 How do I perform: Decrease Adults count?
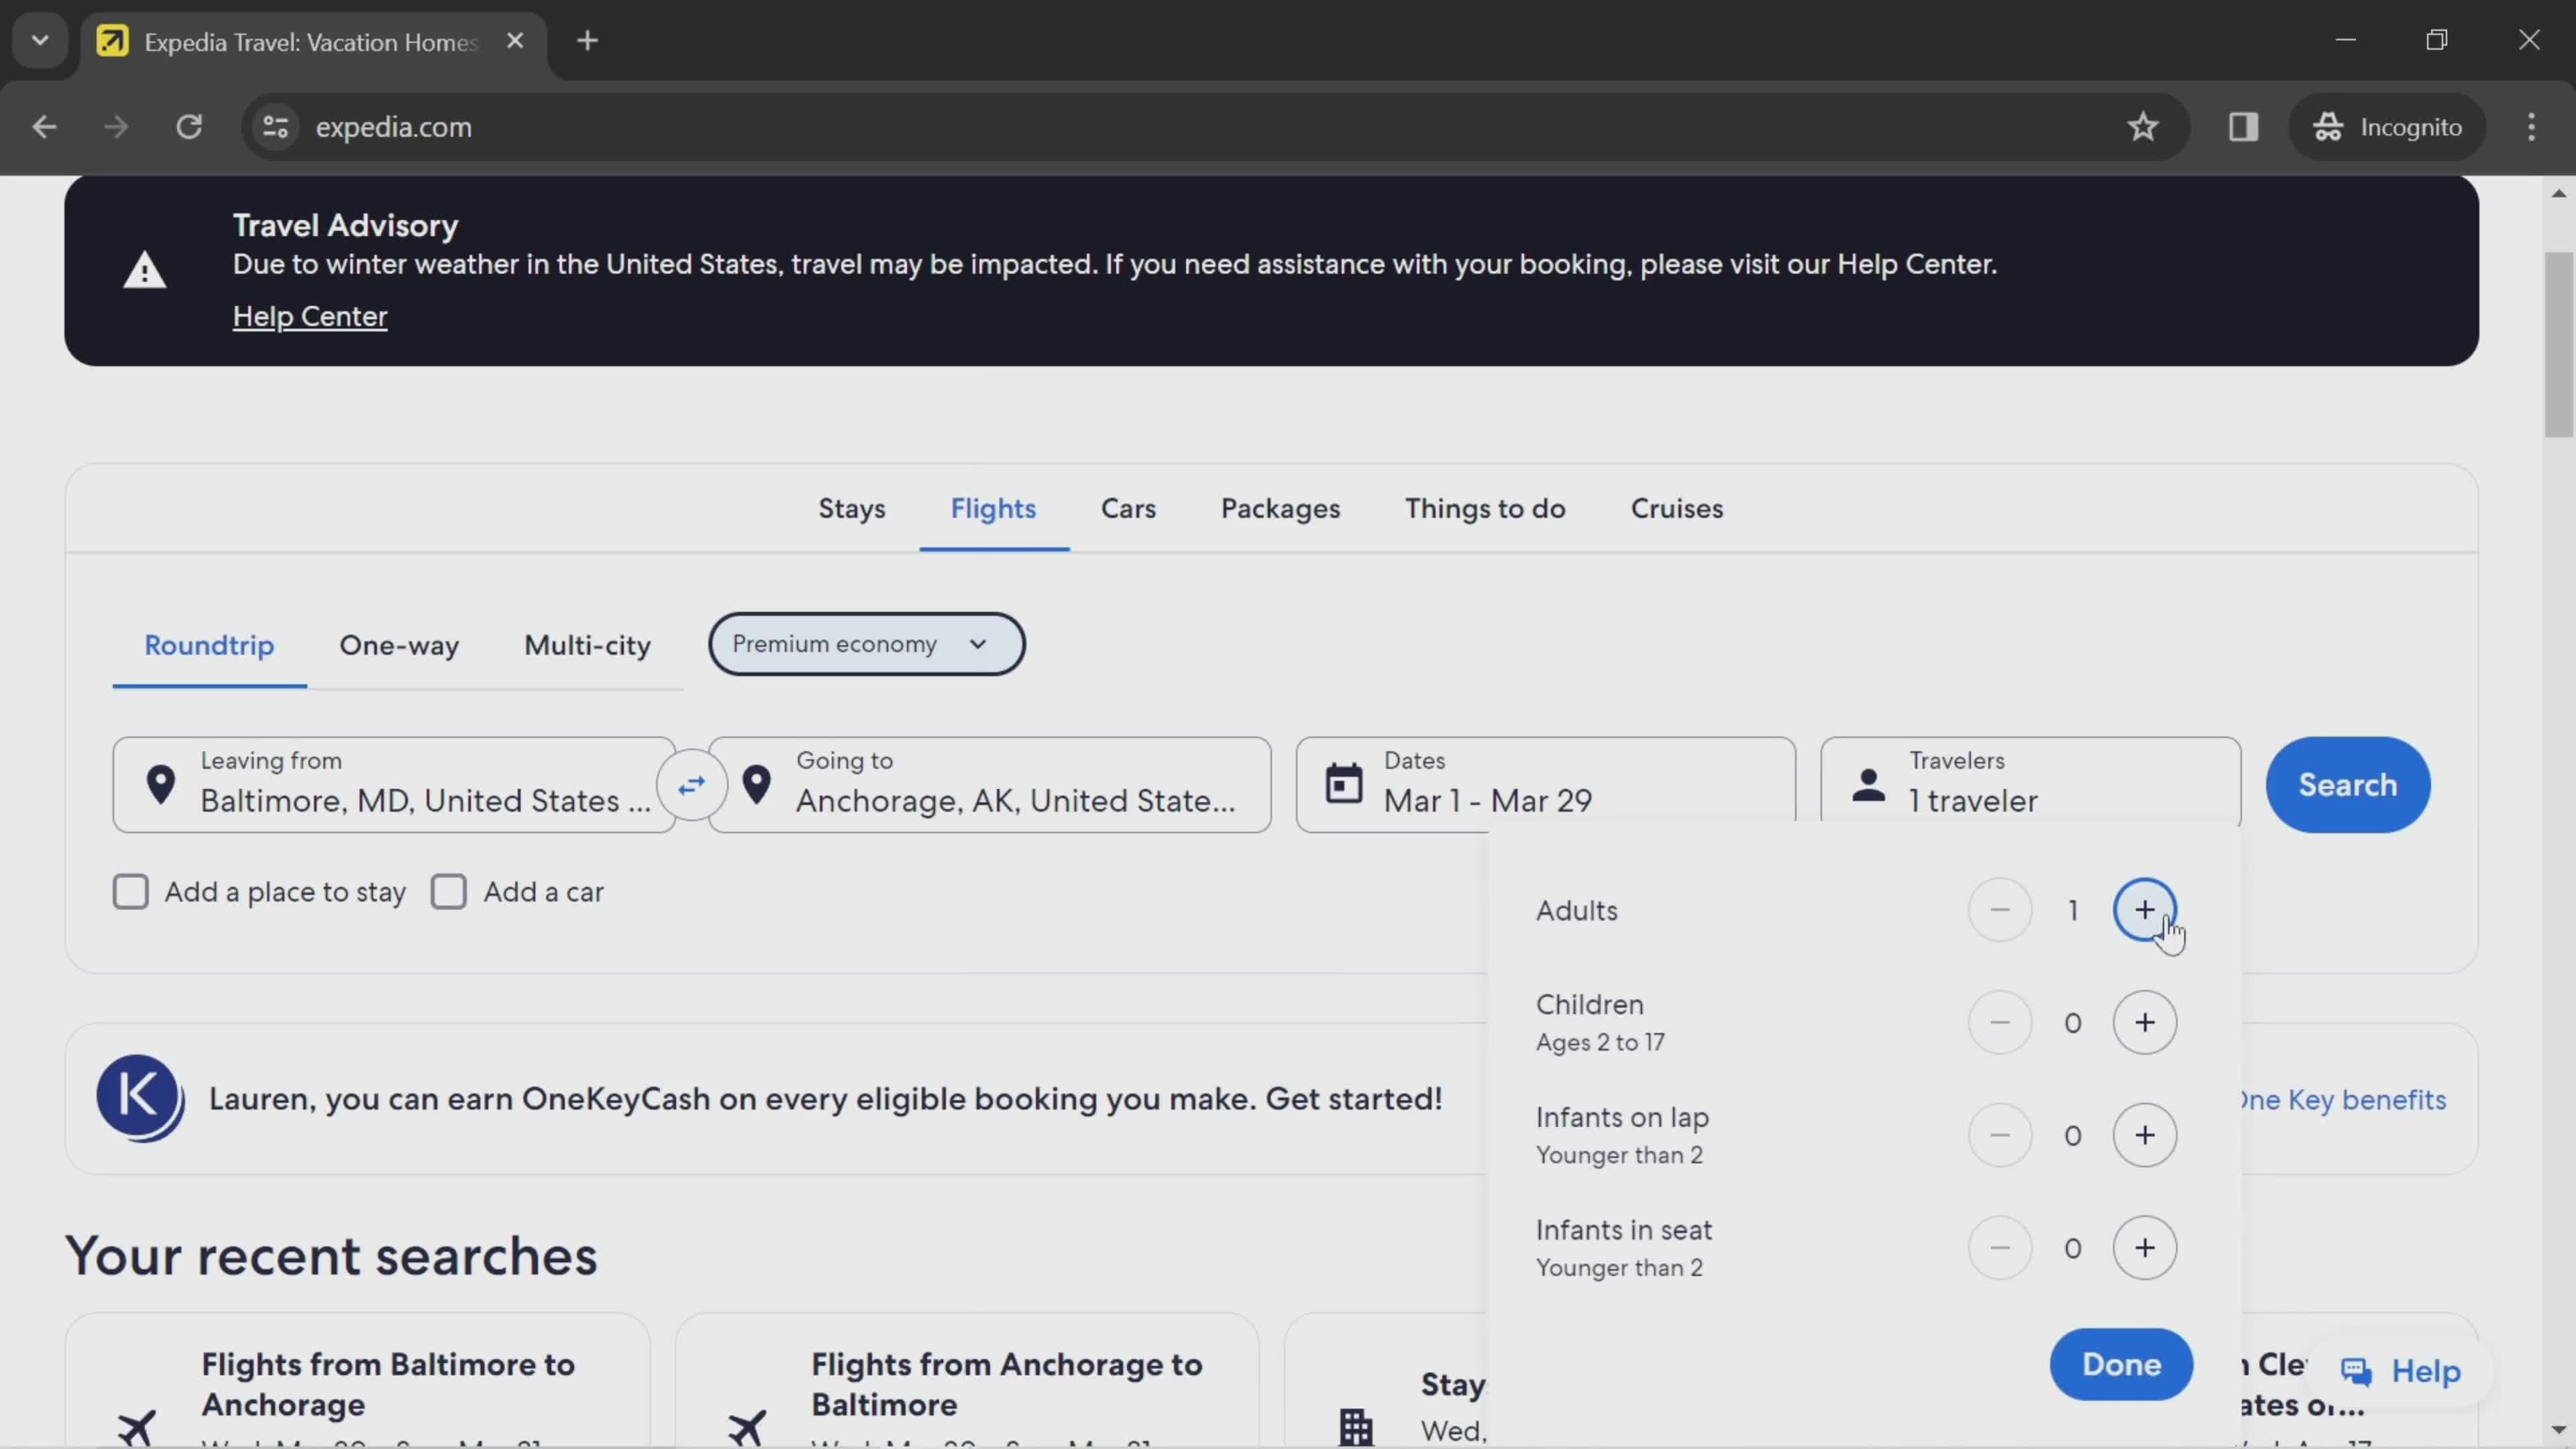click(1999, 910)
